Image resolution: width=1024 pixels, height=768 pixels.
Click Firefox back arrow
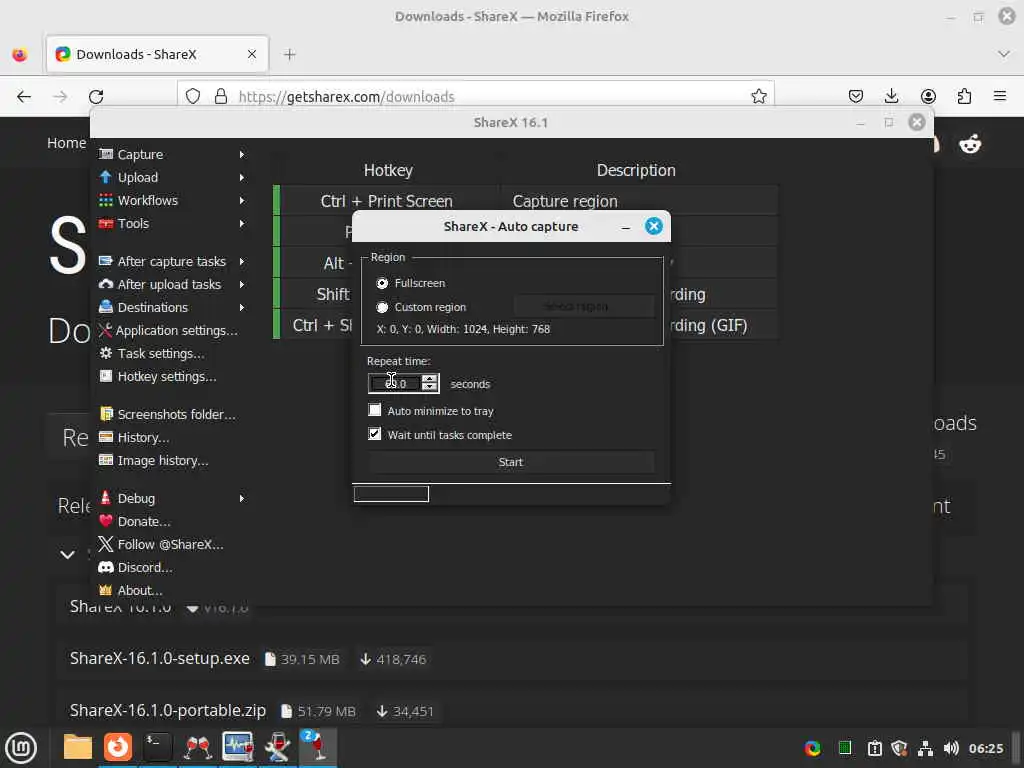click(24, 97)
